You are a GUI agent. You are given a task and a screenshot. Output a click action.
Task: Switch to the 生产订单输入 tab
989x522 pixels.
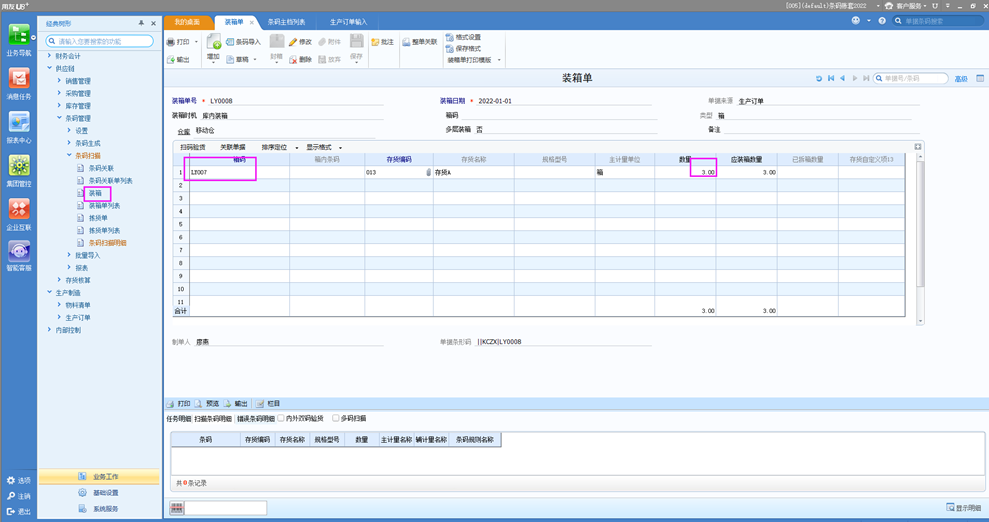click(348, 22)
